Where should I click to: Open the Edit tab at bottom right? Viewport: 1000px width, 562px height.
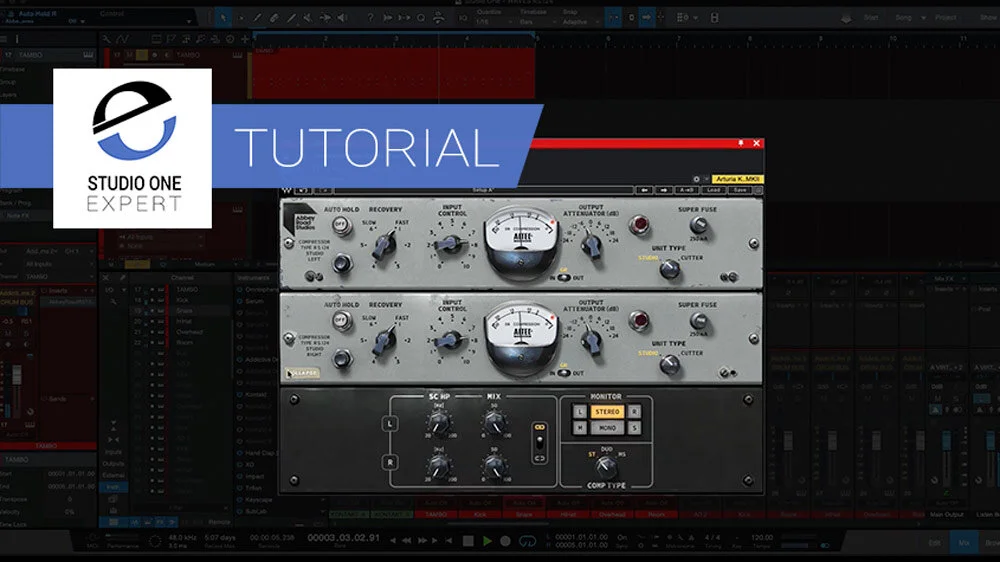point(934,543)
